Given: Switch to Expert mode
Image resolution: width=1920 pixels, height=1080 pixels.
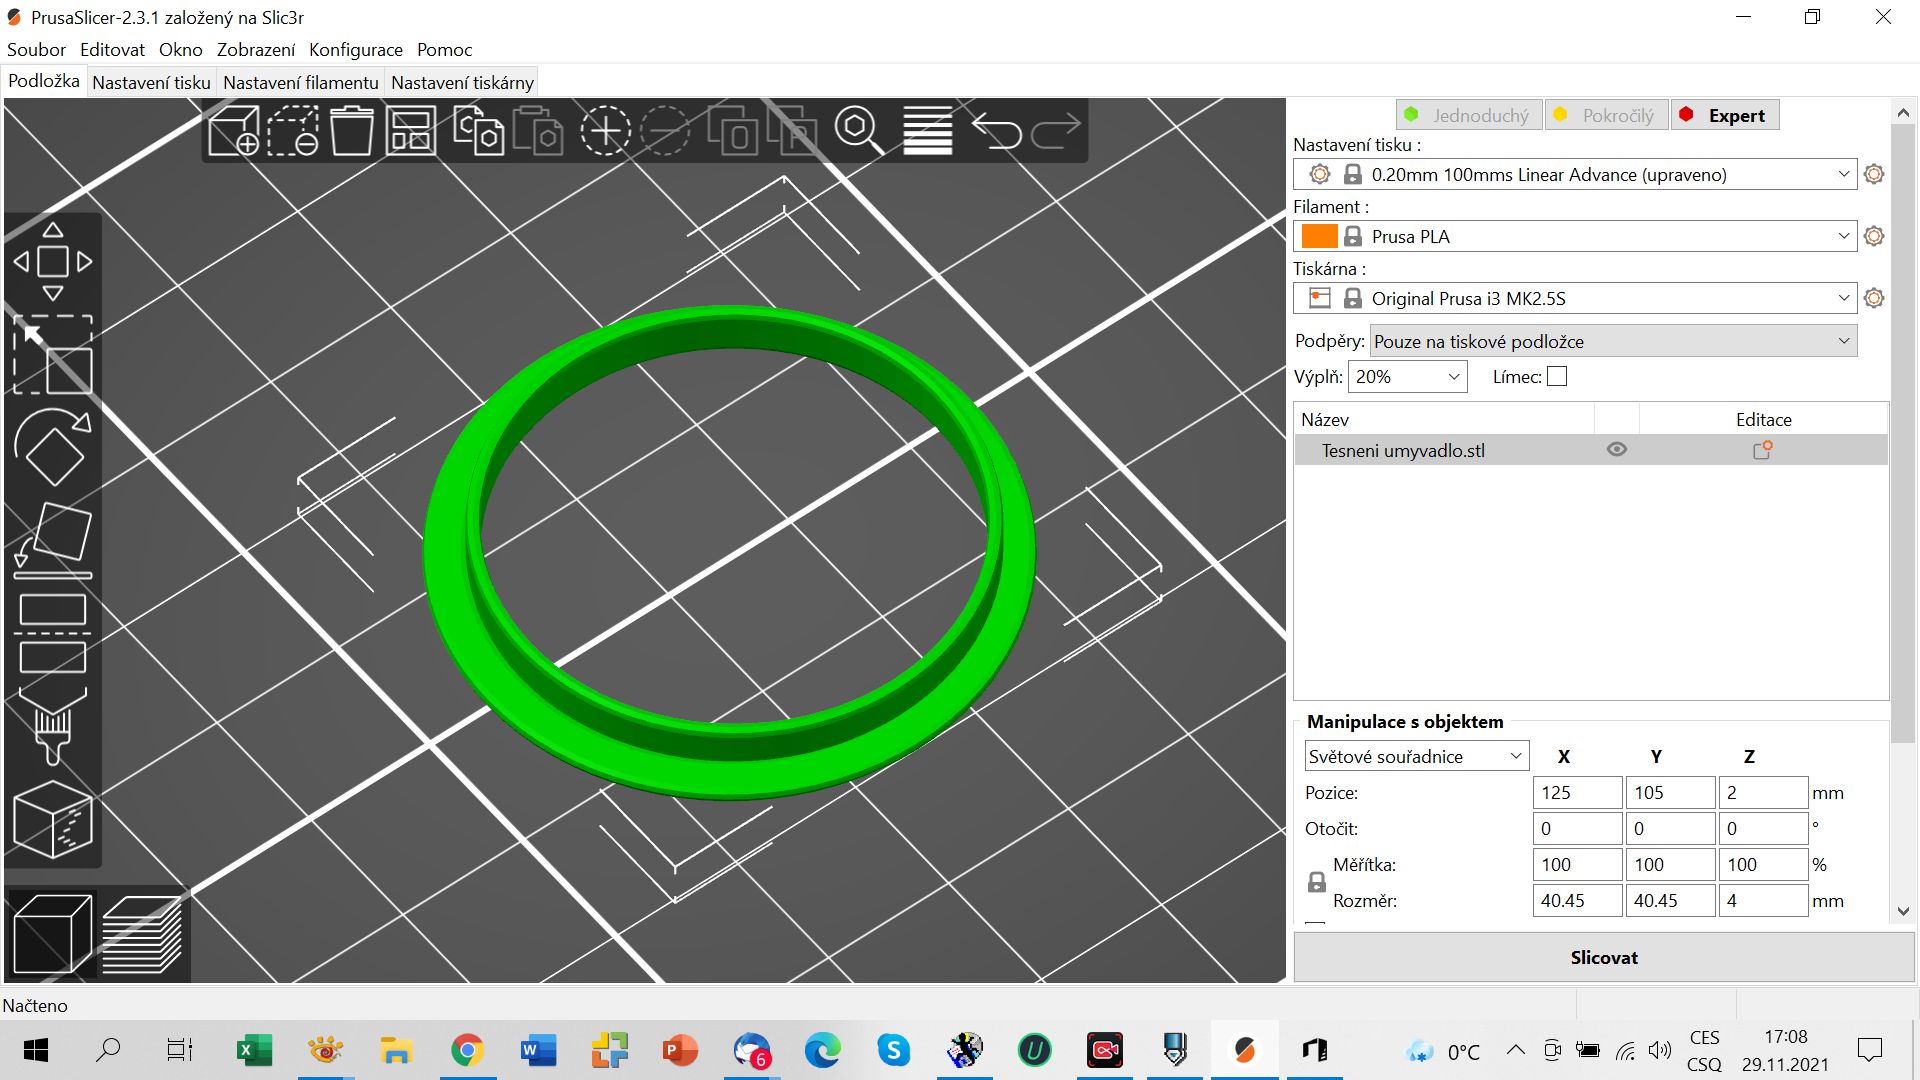Looking at the screenshot, I should coord(1725,115).
